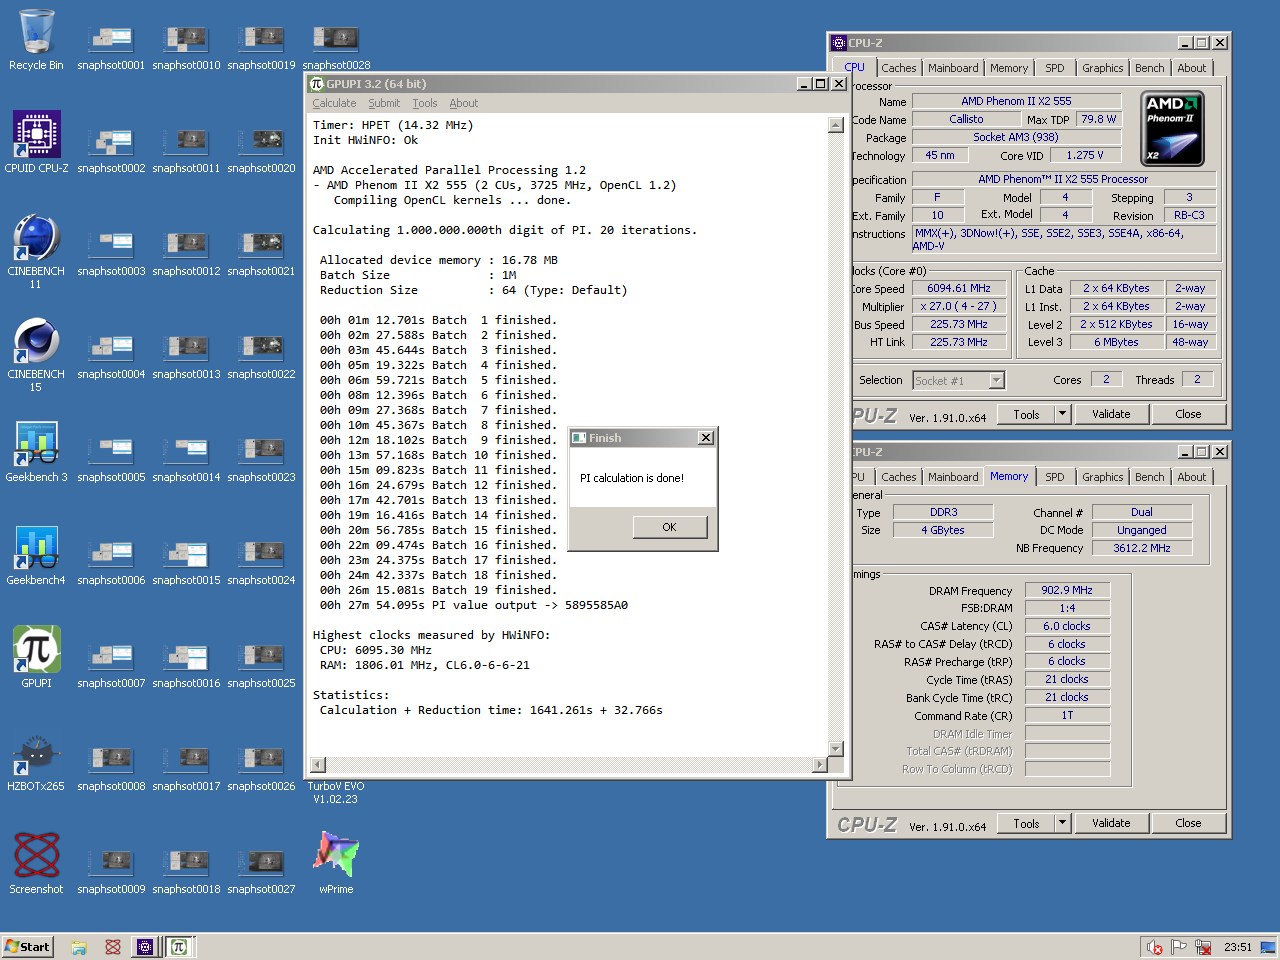Click GPUPI vertical scrollbar up arrow
Viewport: 1280px width, 960px height.
[x=836, y=125]
